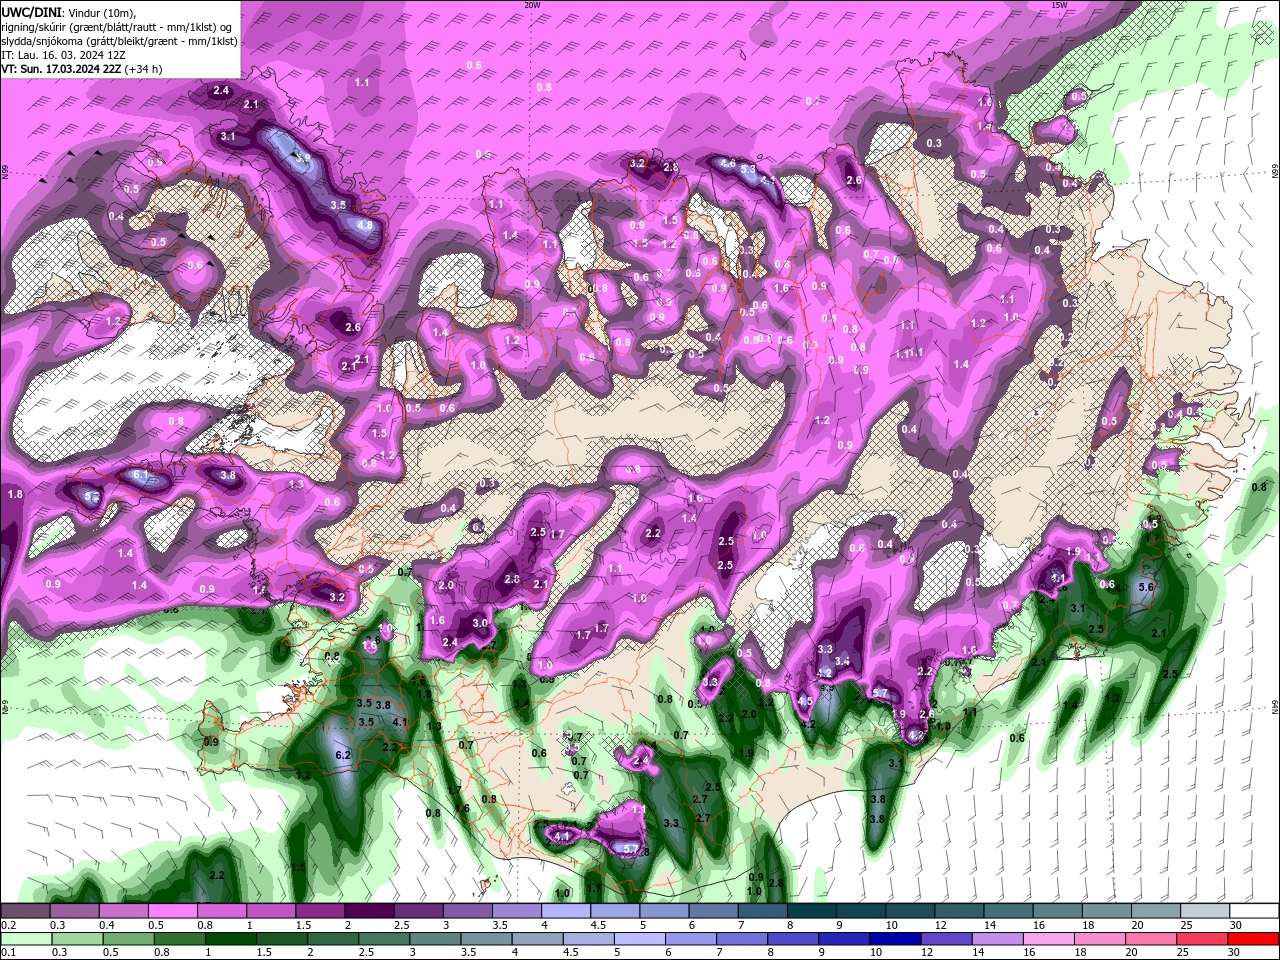Screen dimensions: 1280x960
Task: Click the 4.8 snowfall value on the map
Action: point(364,225)
